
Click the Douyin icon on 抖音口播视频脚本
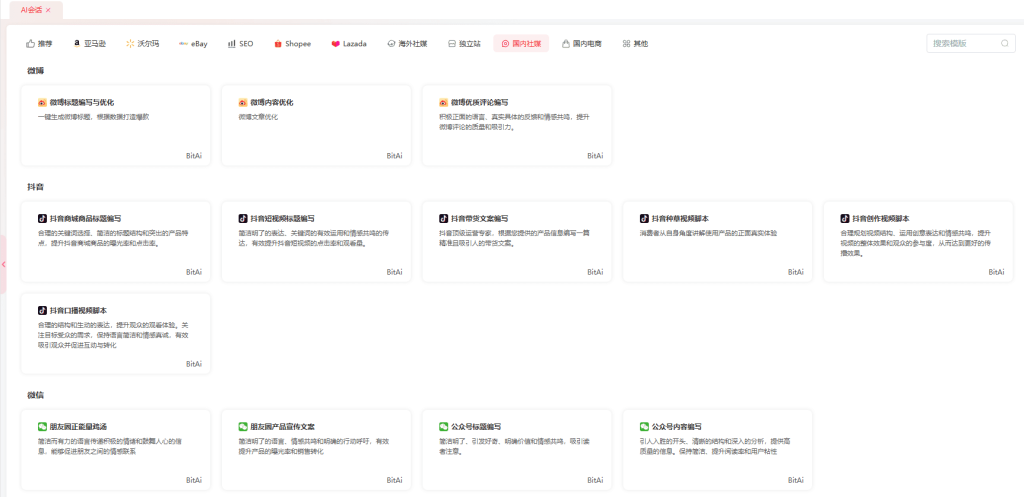(x=42, y=310)
